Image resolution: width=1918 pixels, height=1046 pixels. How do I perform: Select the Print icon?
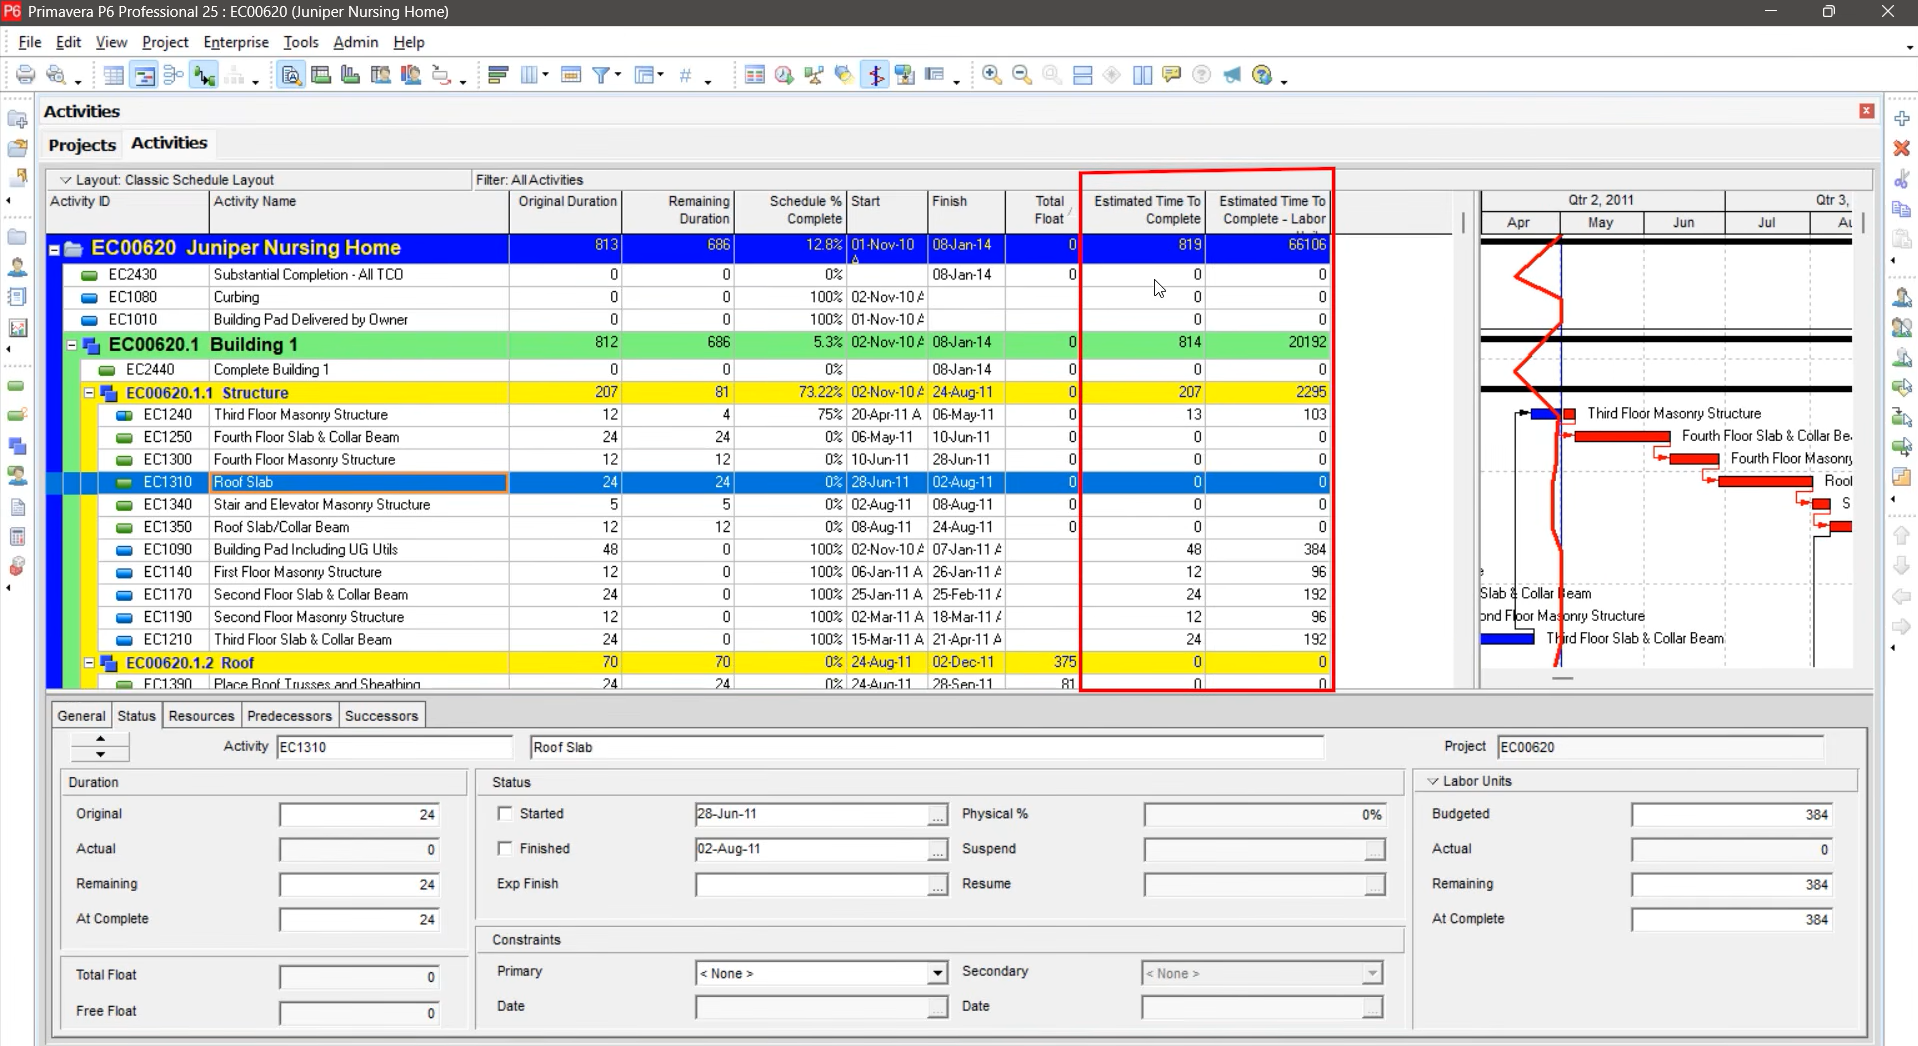tap(26, 74)
